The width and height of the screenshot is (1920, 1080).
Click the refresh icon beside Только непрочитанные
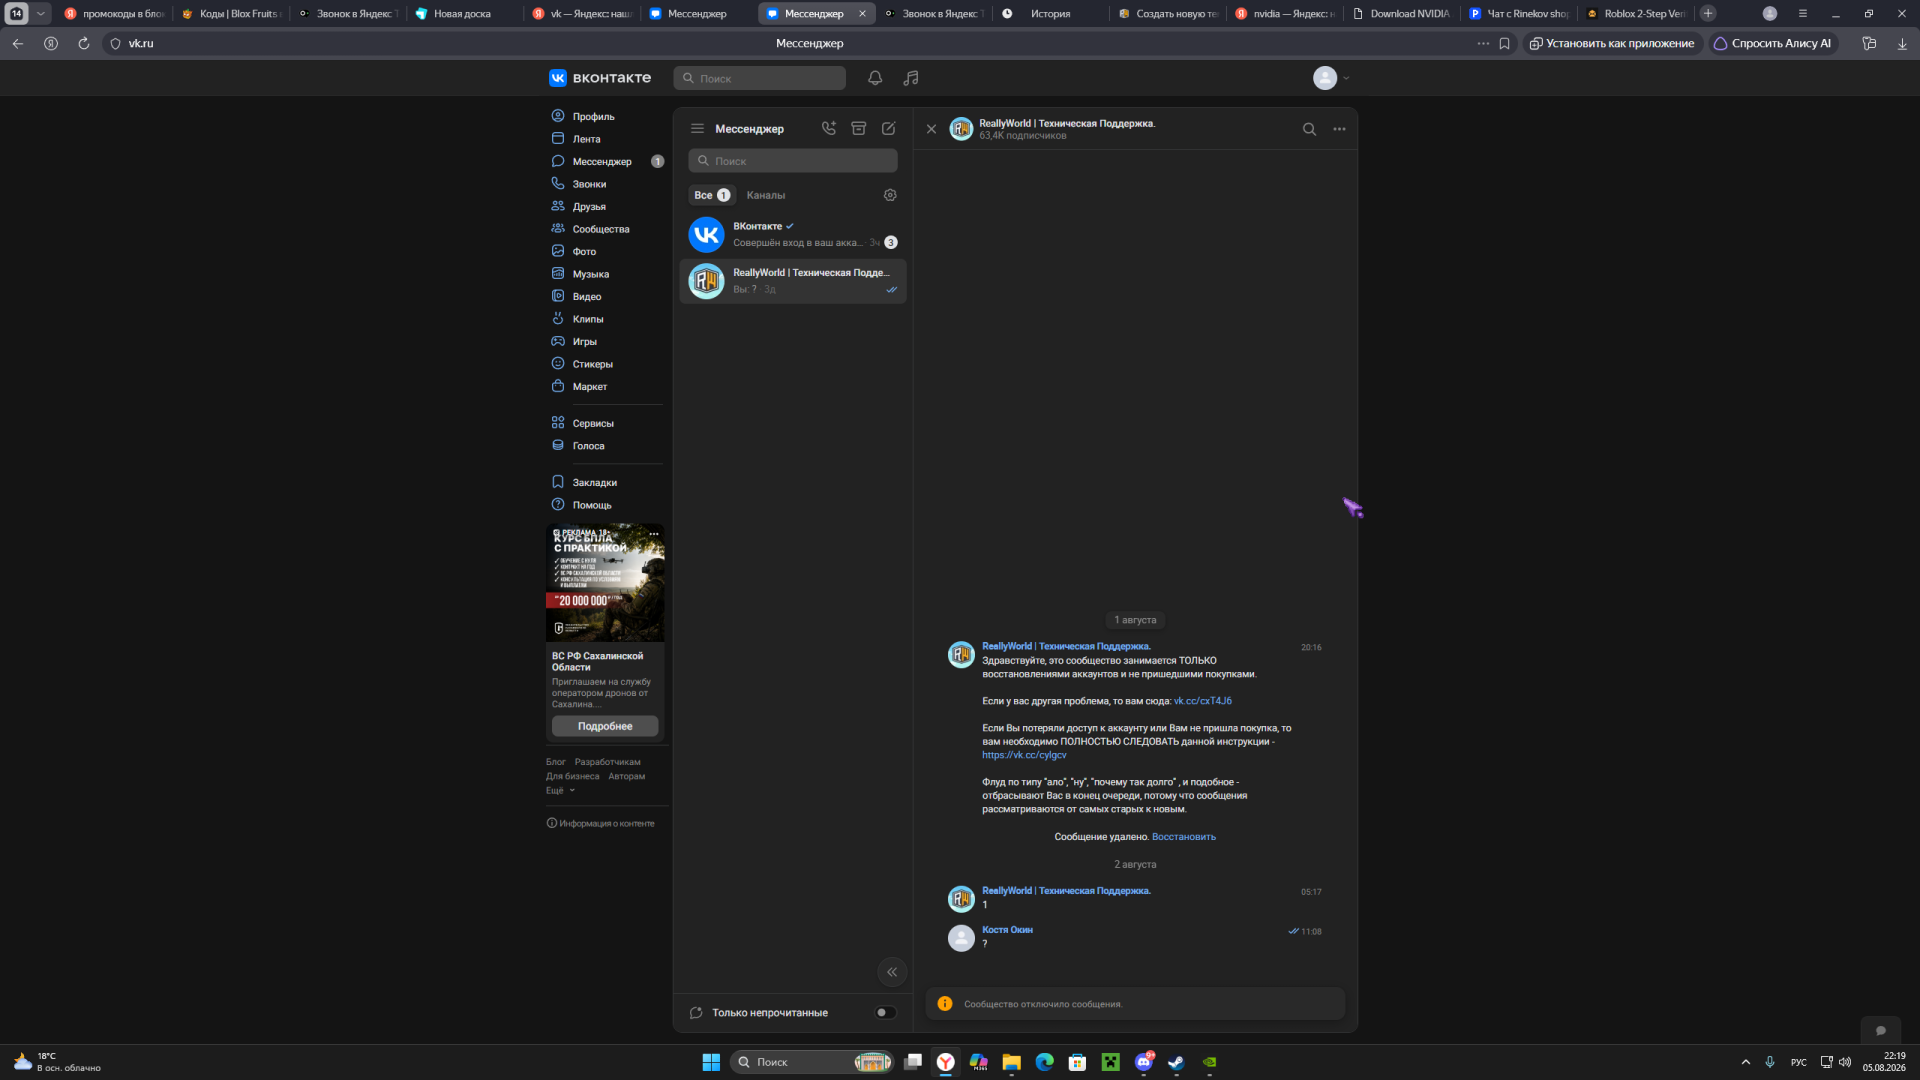[696, 1013]
